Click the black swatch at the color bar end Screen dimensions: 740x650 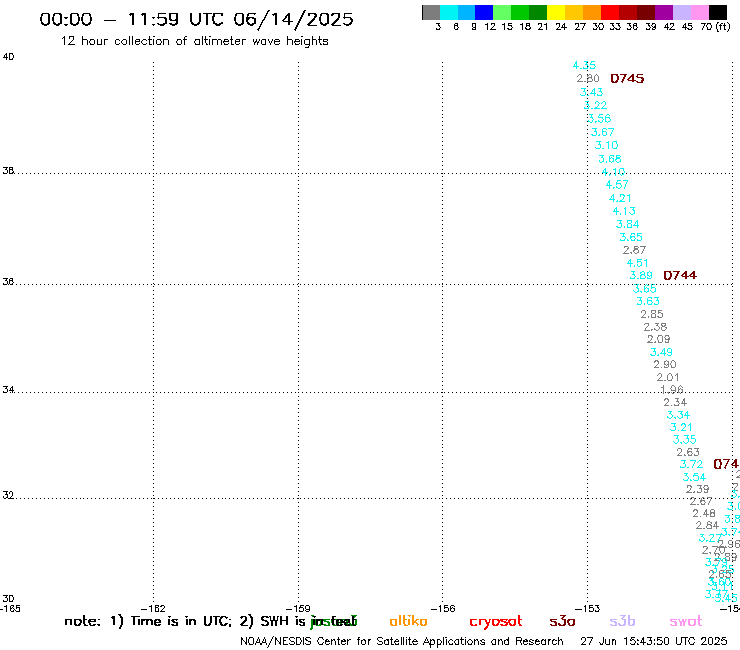click(717, 12)
